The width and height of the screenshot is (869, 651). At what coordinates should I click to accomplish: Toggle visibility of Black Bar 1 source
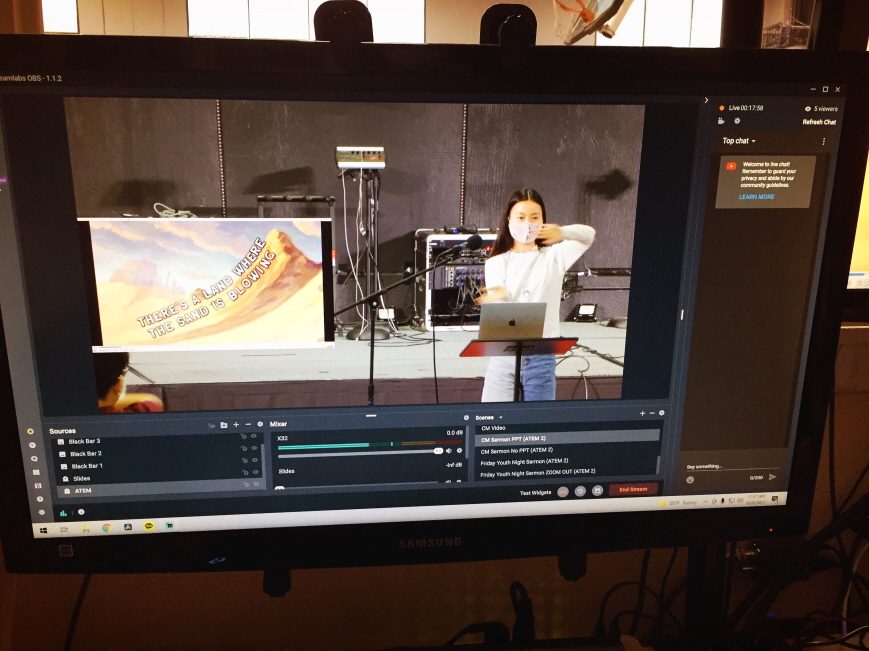pyautogui.click(x=255, y=460)
